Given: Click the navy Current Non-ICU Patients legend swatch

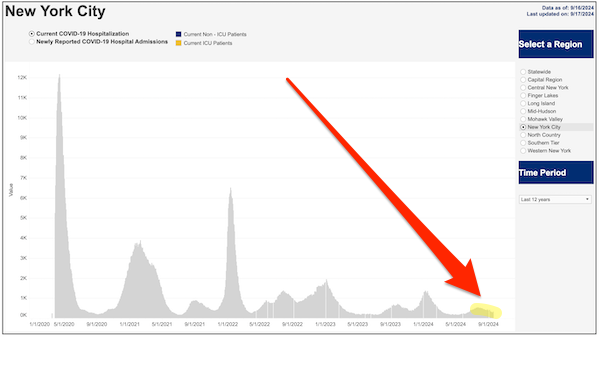Looking at the screenshot, I should pyautogui.click(x=178, y=34).
